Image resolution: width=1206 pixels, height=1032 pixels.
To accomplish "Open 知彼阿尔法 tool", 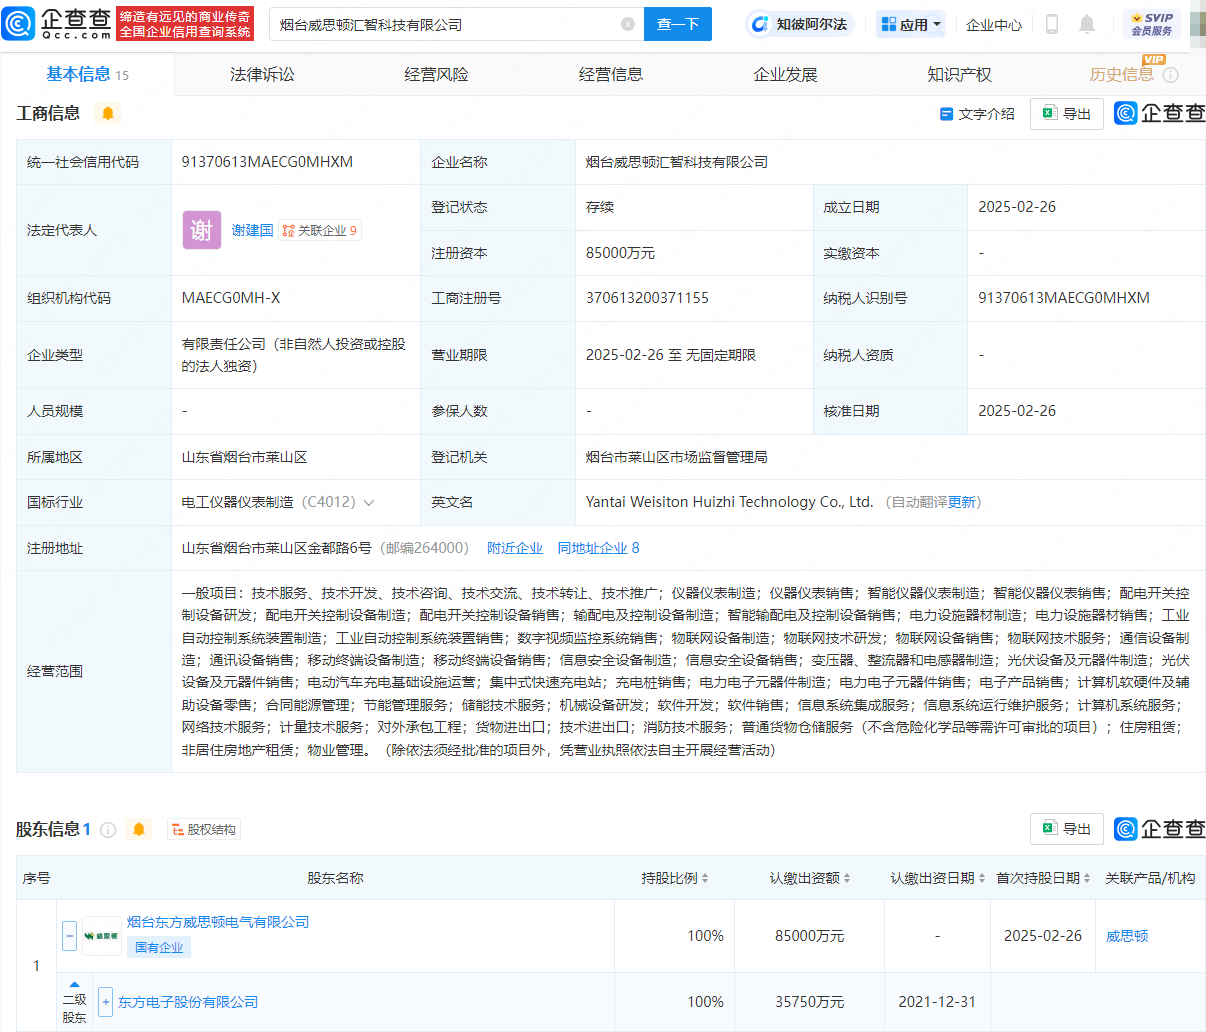I will coord(800,24).
